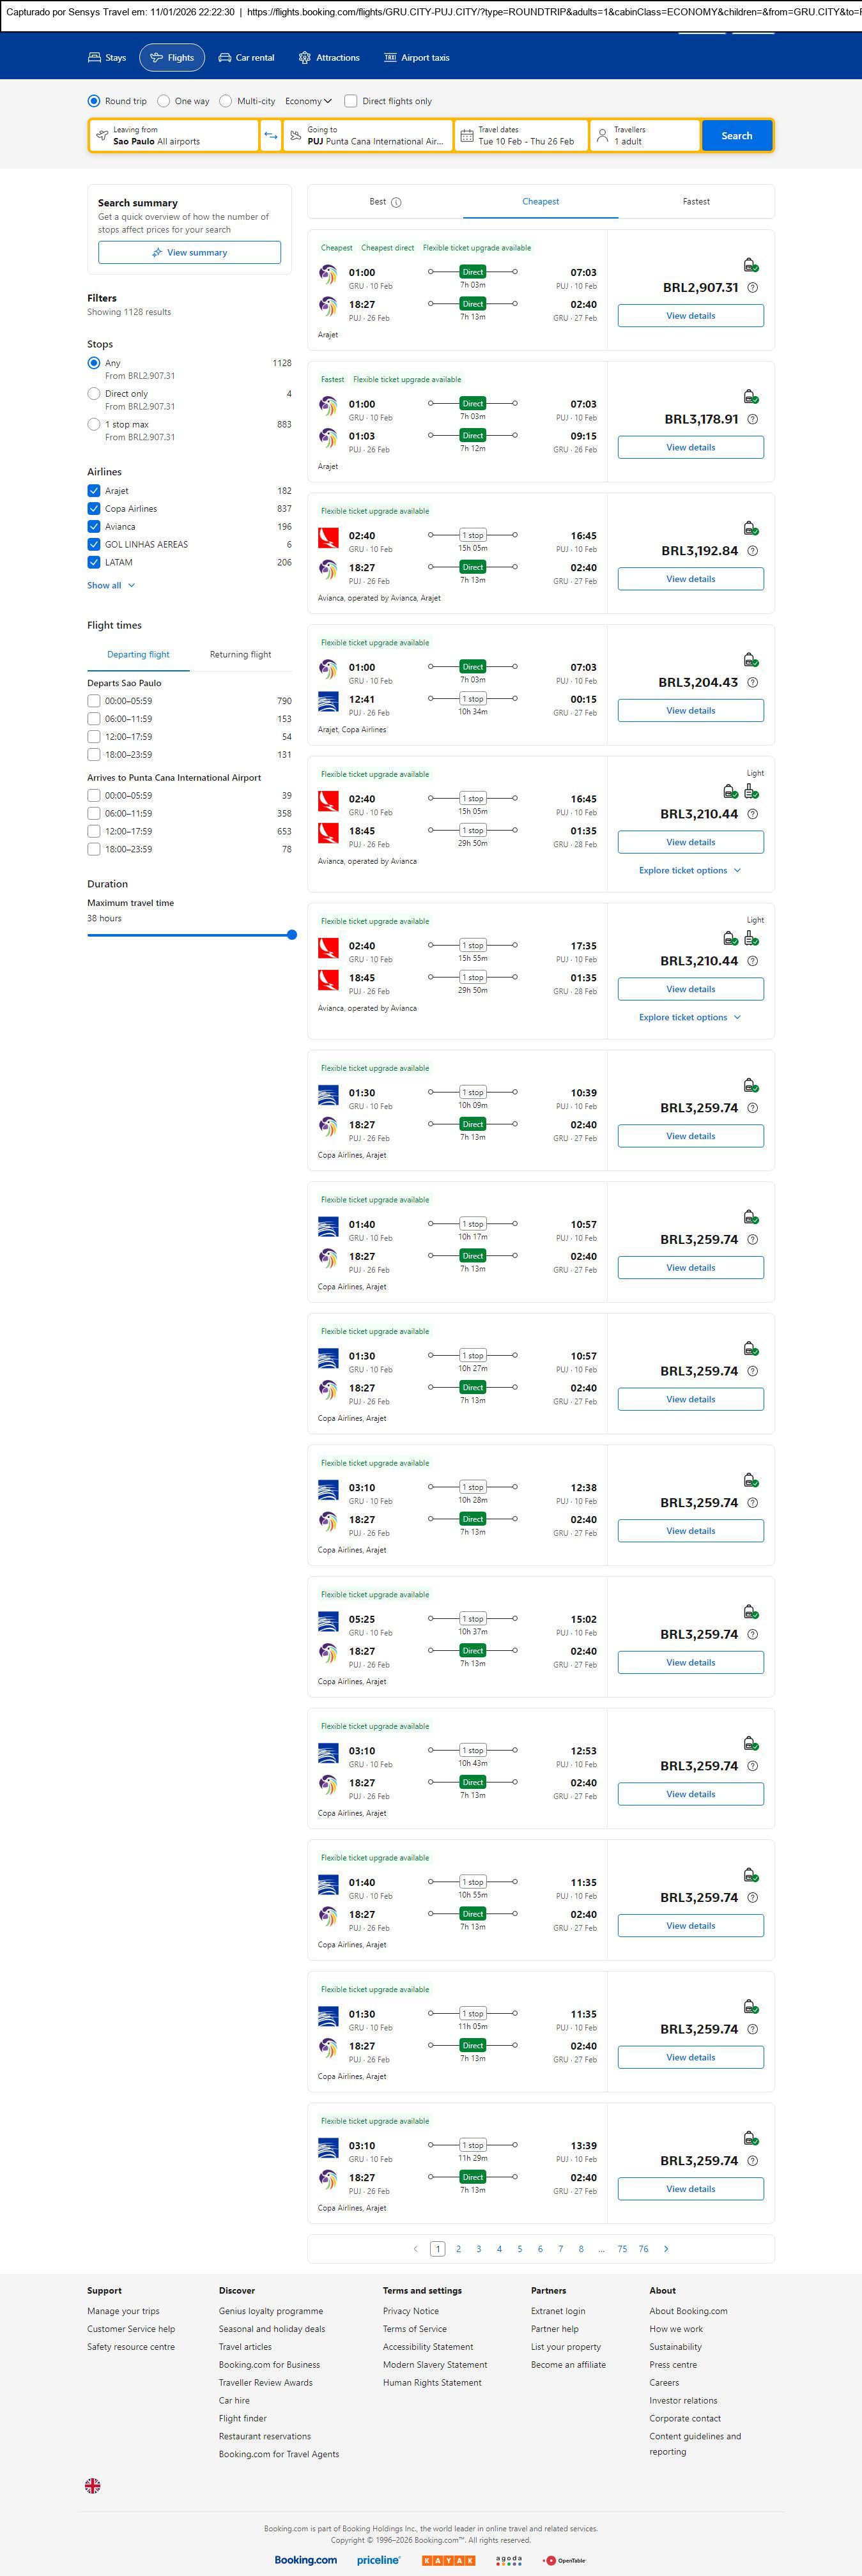Click the UK flag language icon in footer
The height and width of the screenshot is (2576, 862).
click(x=93, y=2485)
